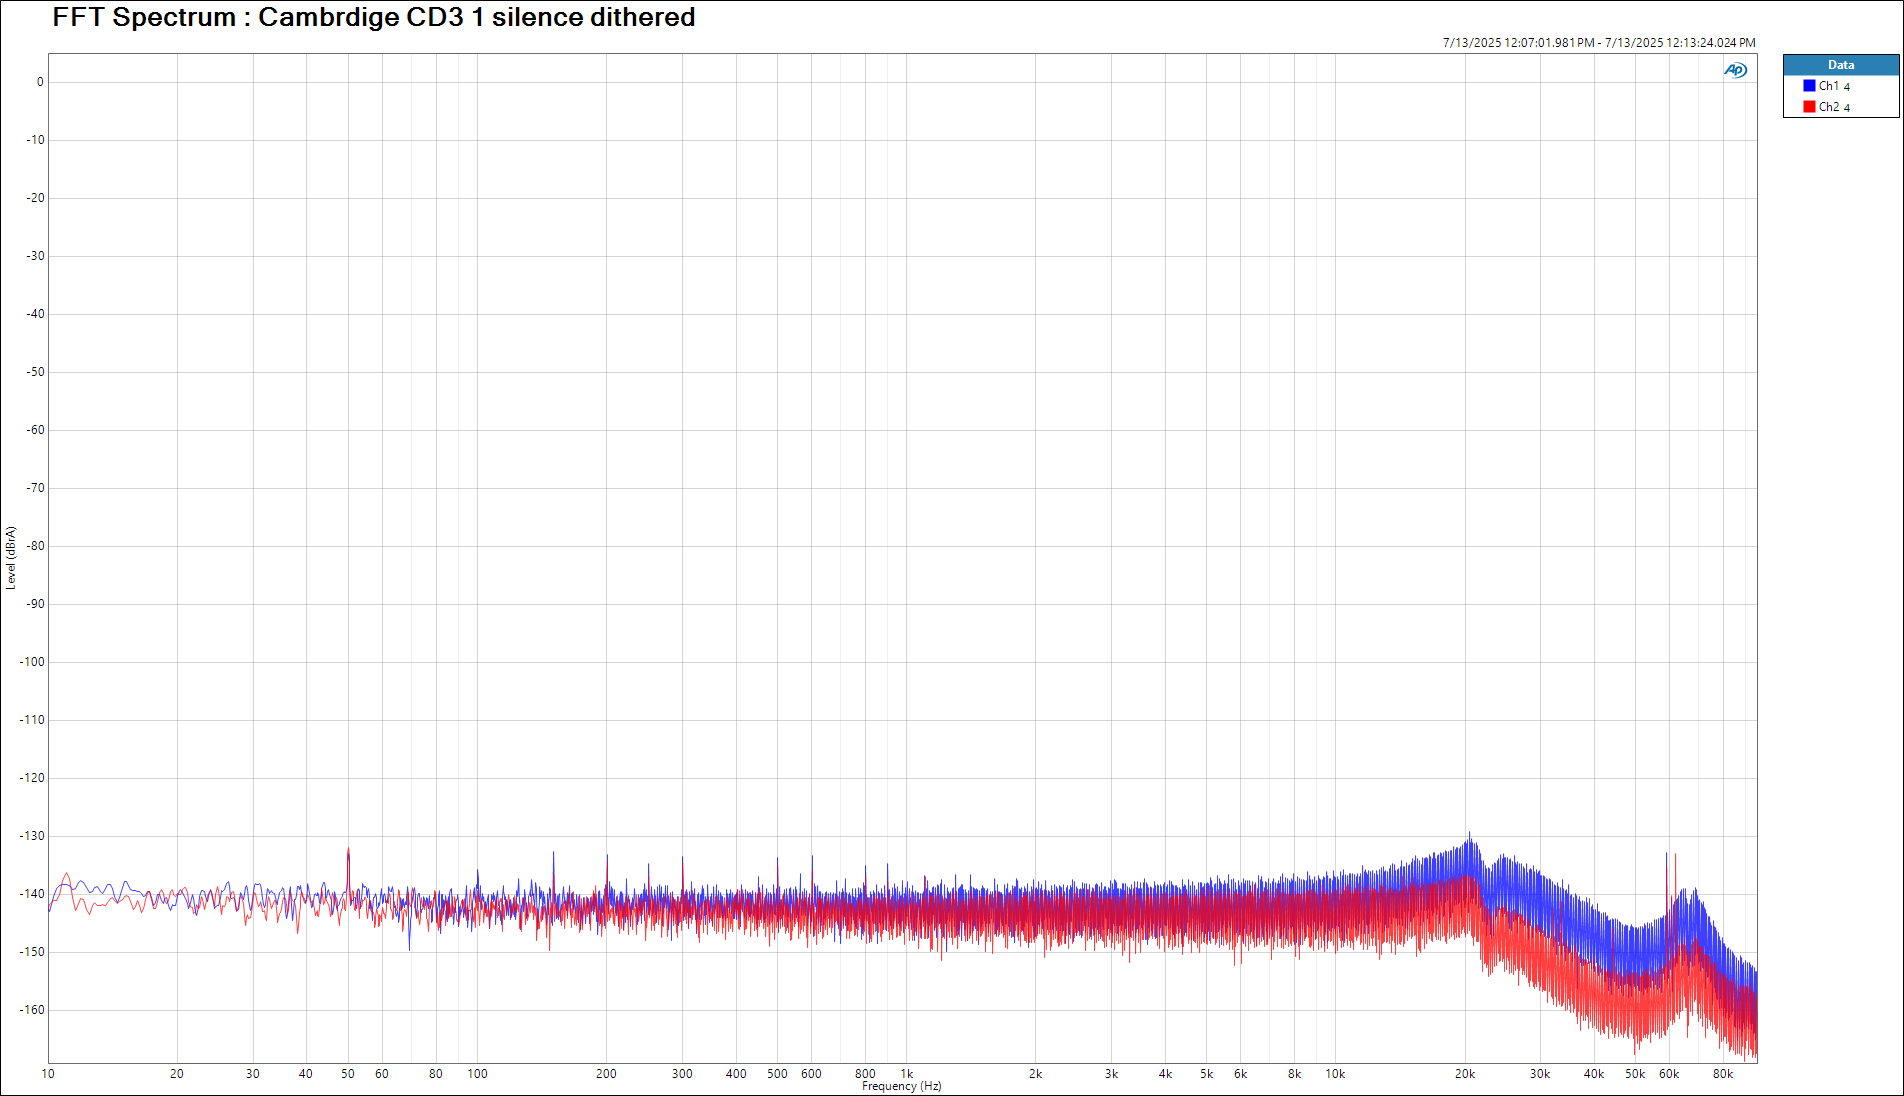Click the 10k frequency axis label
Screen dimensions: 1904x1096
(x=1335, y=1074)
